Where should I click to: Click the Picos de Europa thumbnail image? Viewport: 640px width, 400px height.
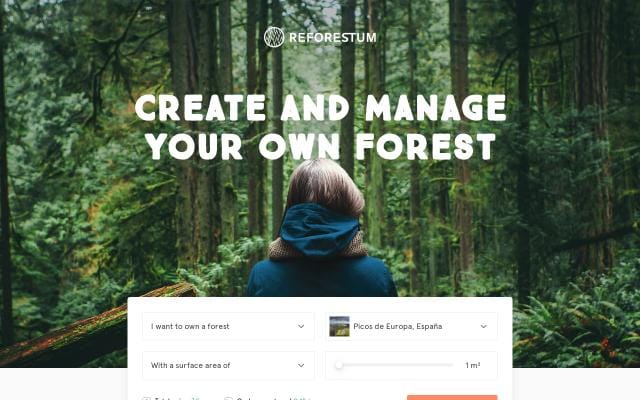[340, 326]
